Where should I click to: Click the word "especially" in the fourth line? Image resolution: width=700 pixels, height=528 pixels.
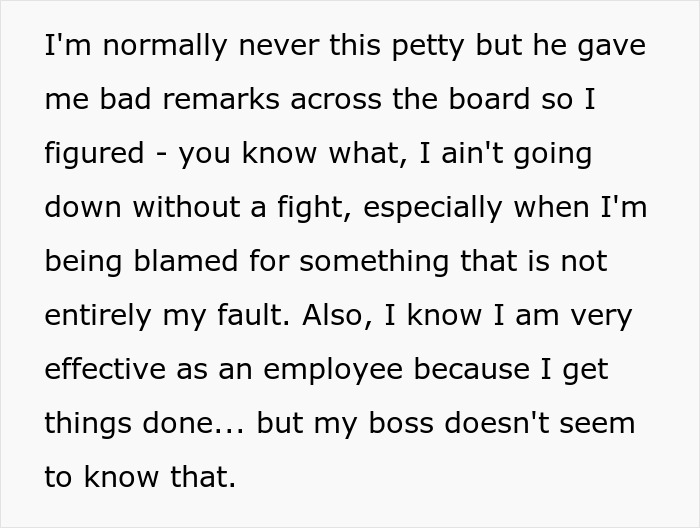[433, 209]
